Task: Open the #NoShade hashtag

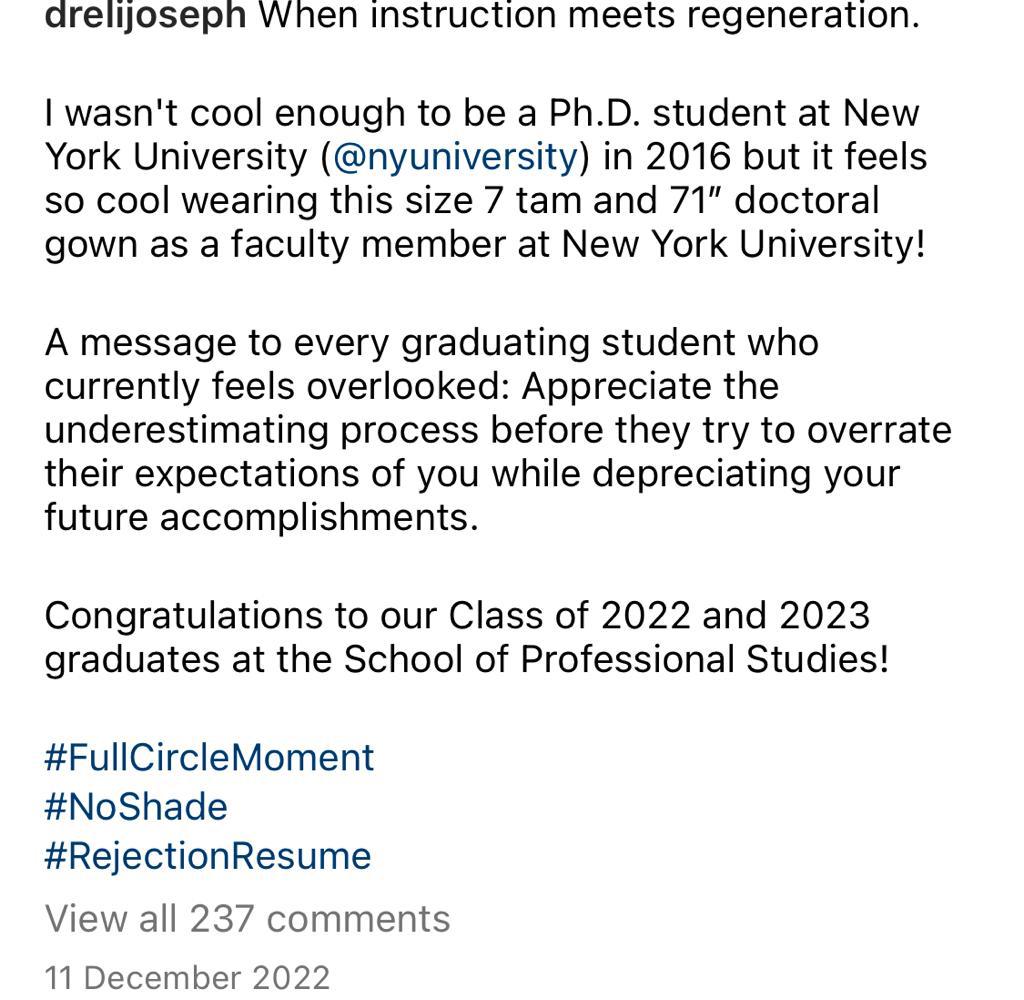Action: point(136,807)
